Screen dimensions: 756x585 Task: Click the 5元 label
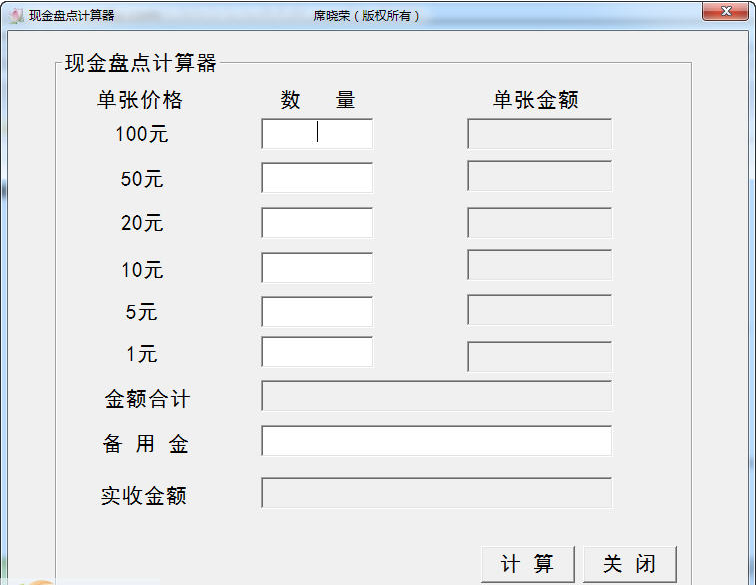[141, 312]
